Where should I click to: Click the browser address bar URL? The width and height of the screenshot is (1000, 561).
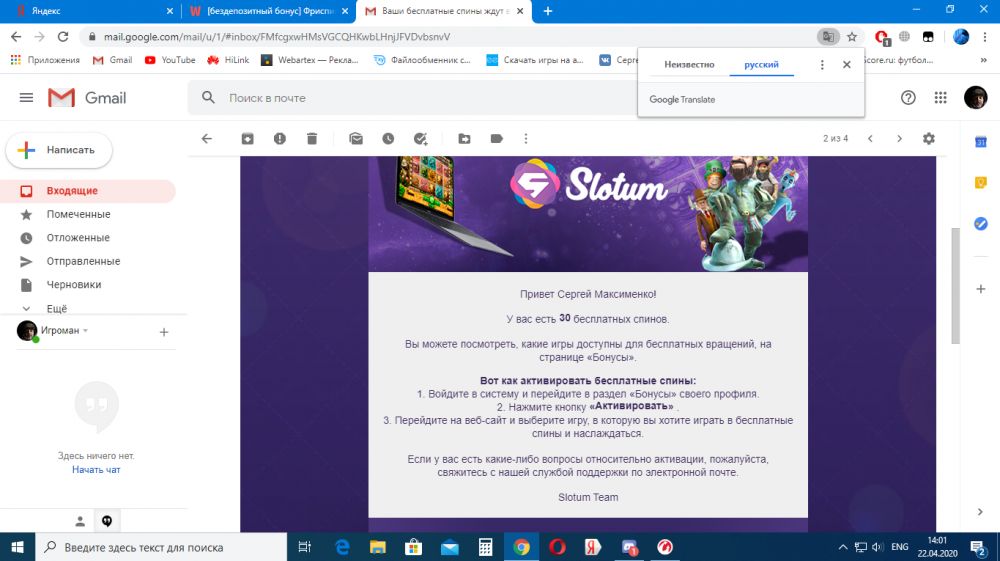pyautogui.click(x=277, y=37)
